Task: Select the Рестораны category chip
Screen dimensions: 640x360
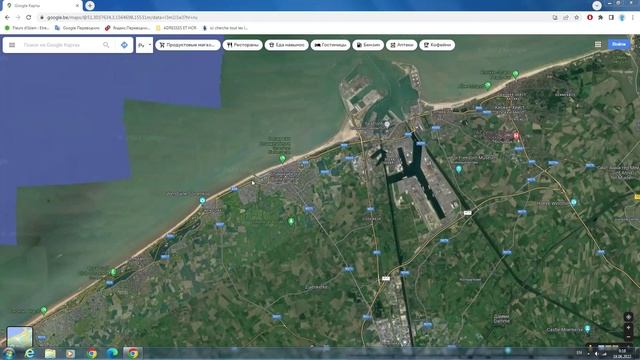Action: [x=242, y=45]
